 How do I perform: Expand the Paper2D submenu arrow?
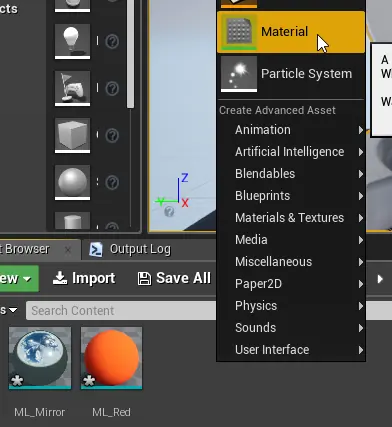pos(361,284)
